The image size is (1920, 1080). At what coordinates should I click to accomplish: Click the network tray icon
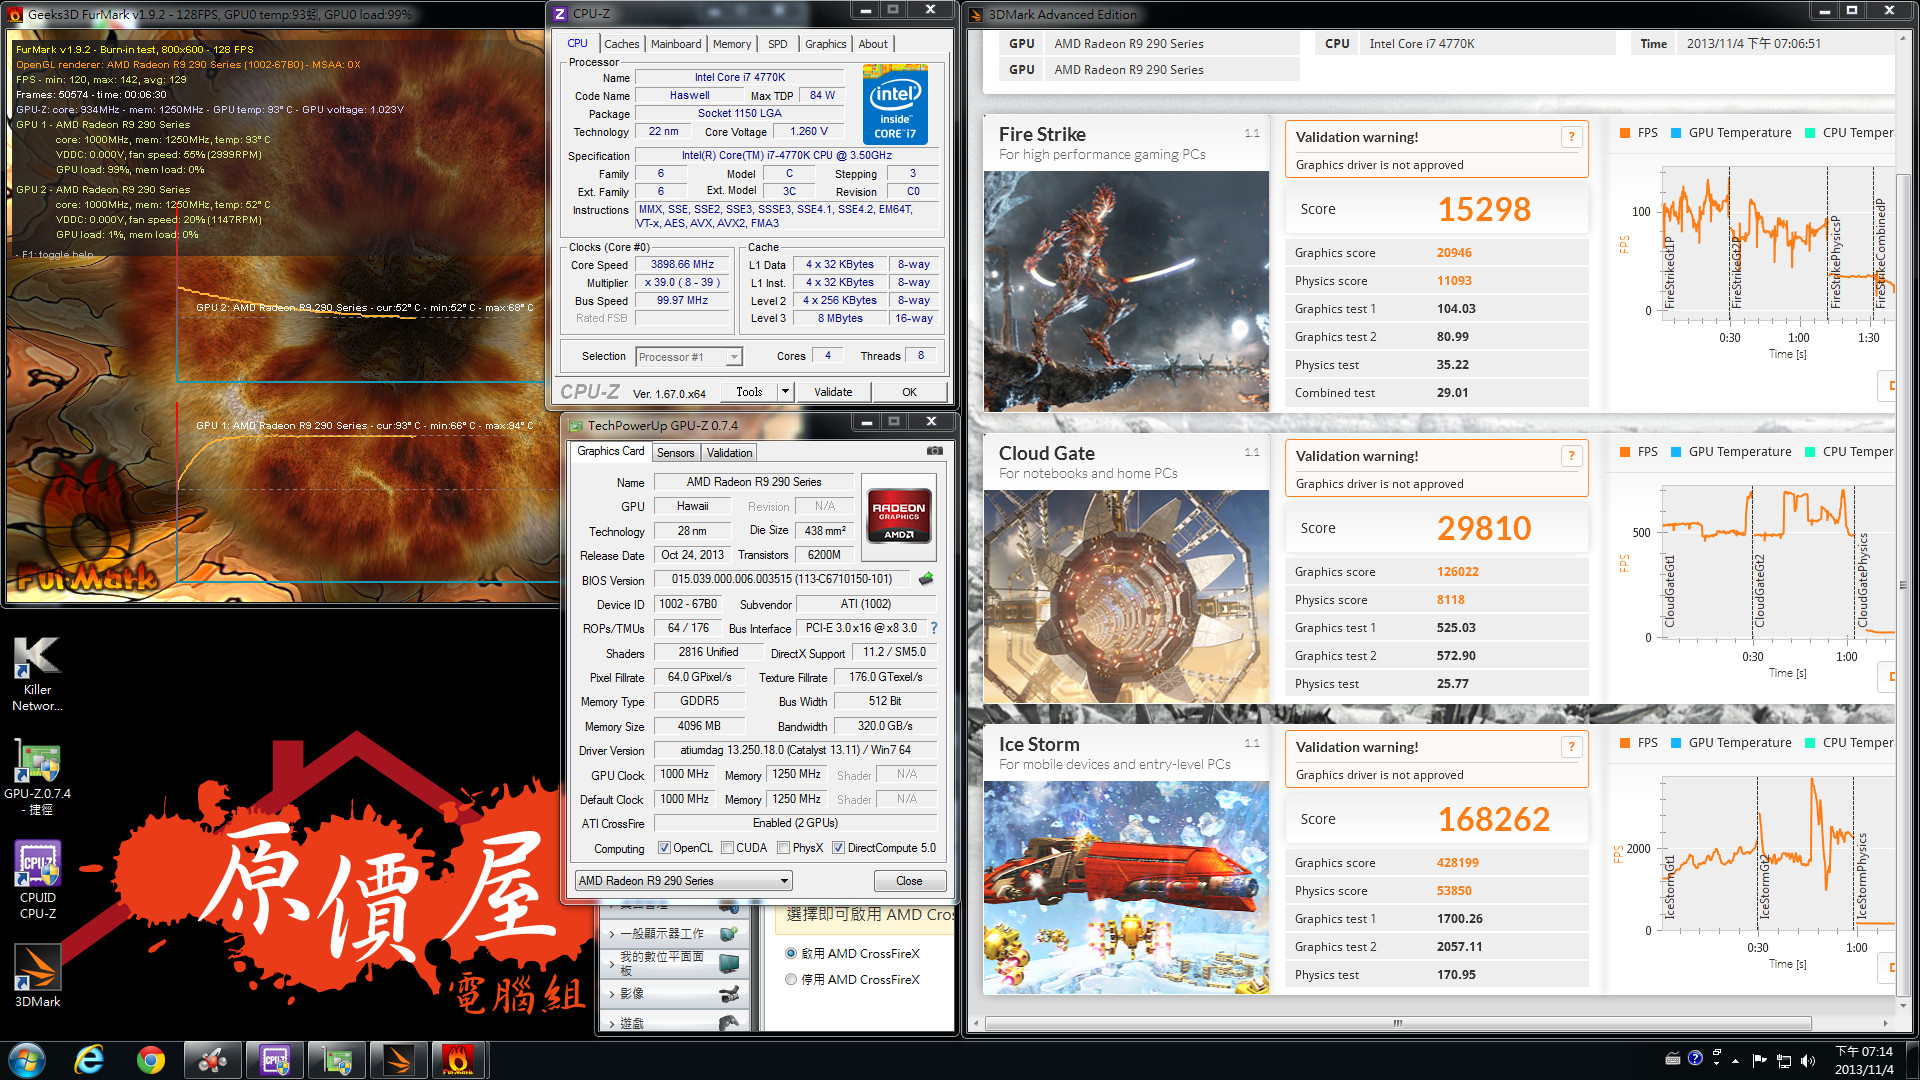tap(1784, 1060)
